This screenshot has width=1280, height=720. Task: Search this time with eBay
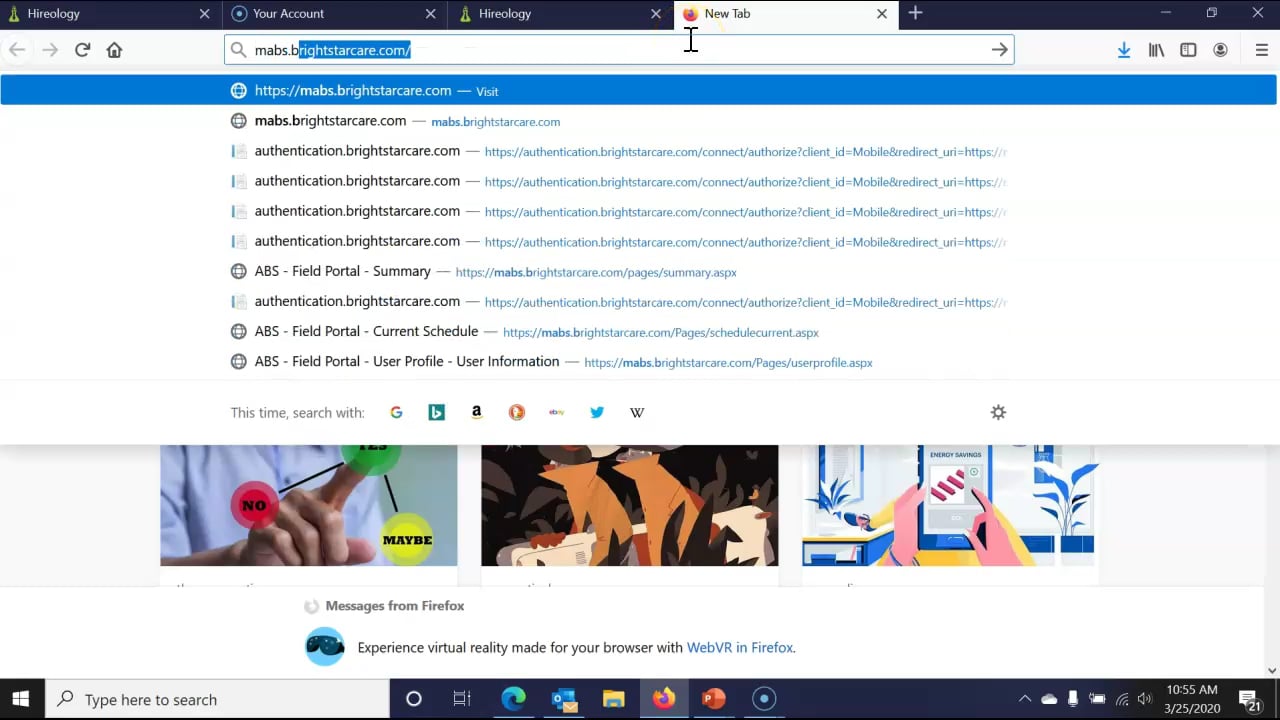click(x=556, y=412)
